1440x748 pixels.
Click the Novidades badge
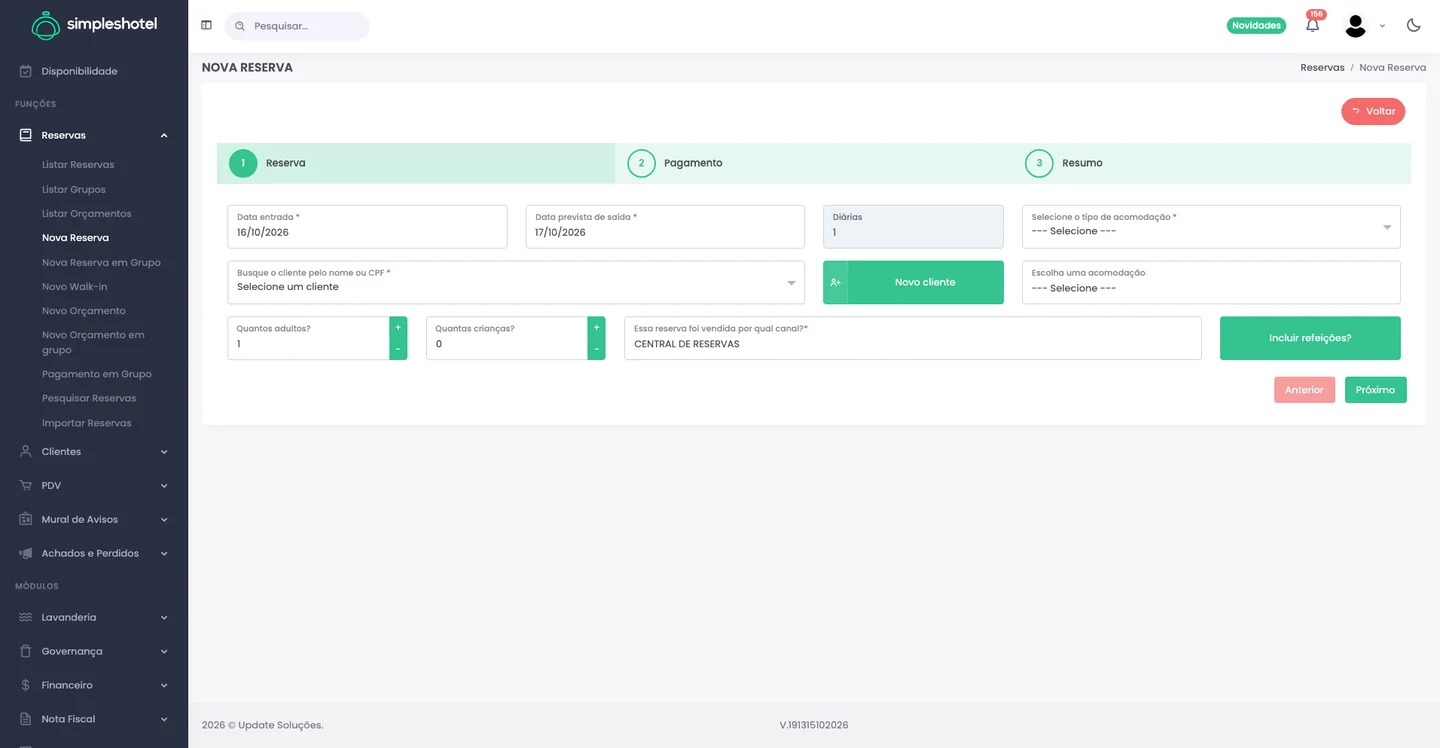pos(1256,26)
